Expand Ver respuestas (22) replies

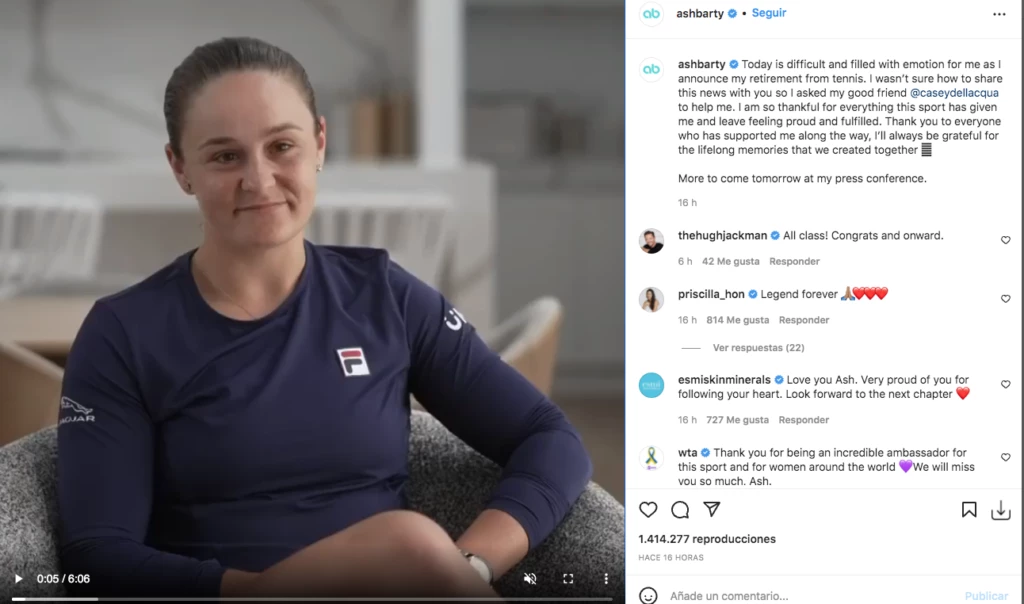coord(758,347)
